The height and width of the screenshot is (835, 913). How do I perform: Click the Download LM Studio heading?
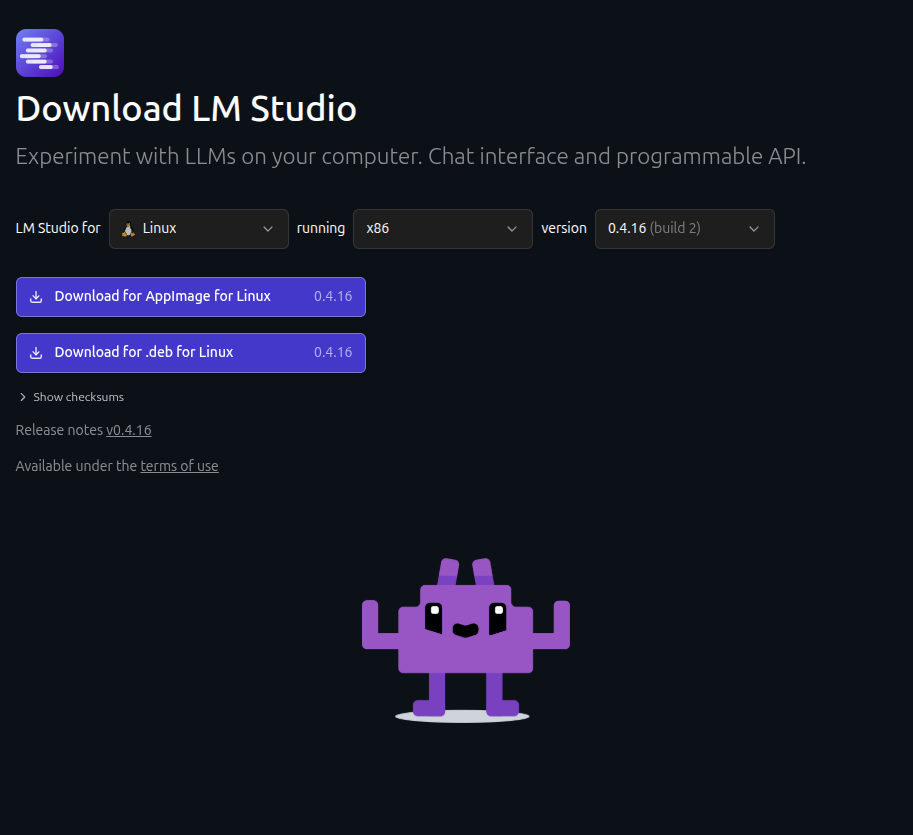(x=186, y=108)
